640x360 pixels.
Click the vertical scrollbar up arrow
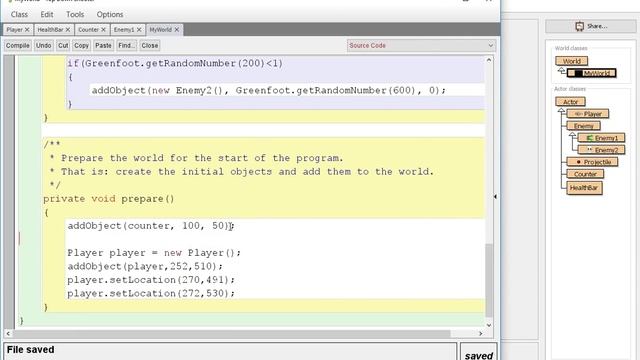pos(489,60)
